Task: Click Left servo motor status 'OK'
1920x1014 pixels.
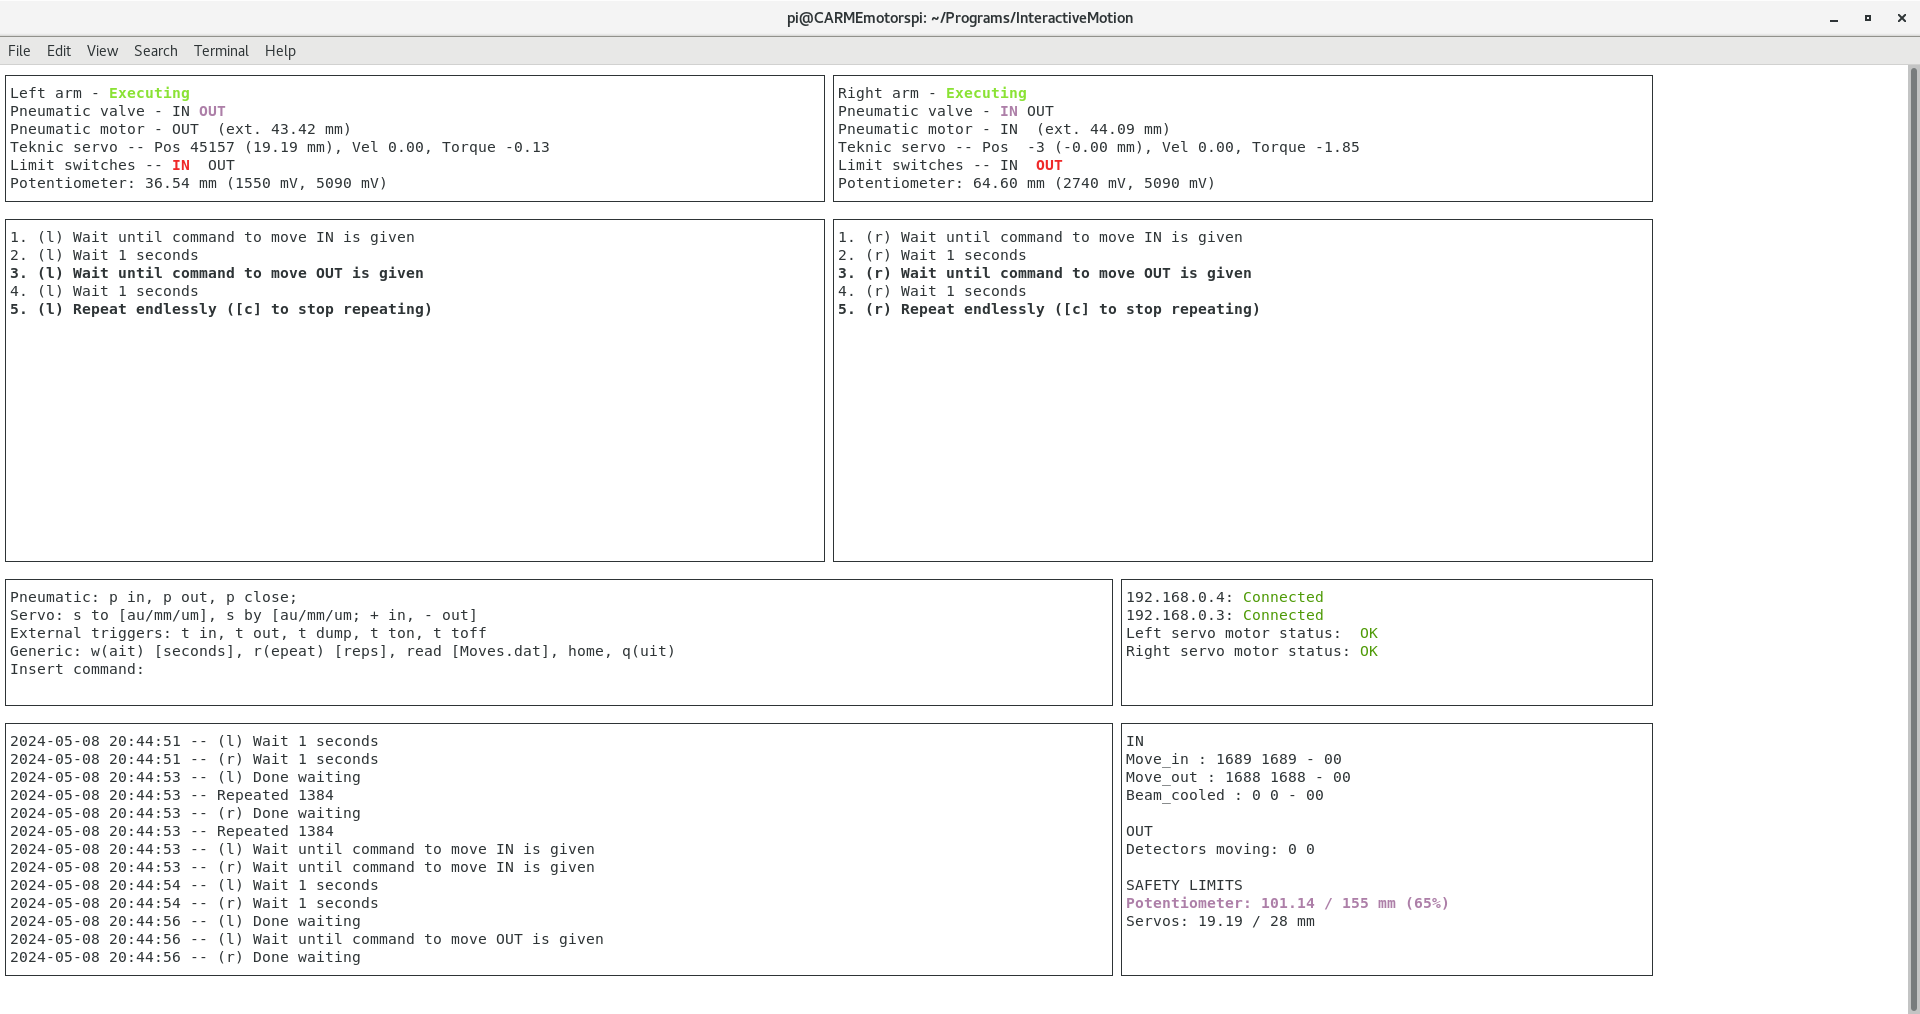Action: (1368, 634)
